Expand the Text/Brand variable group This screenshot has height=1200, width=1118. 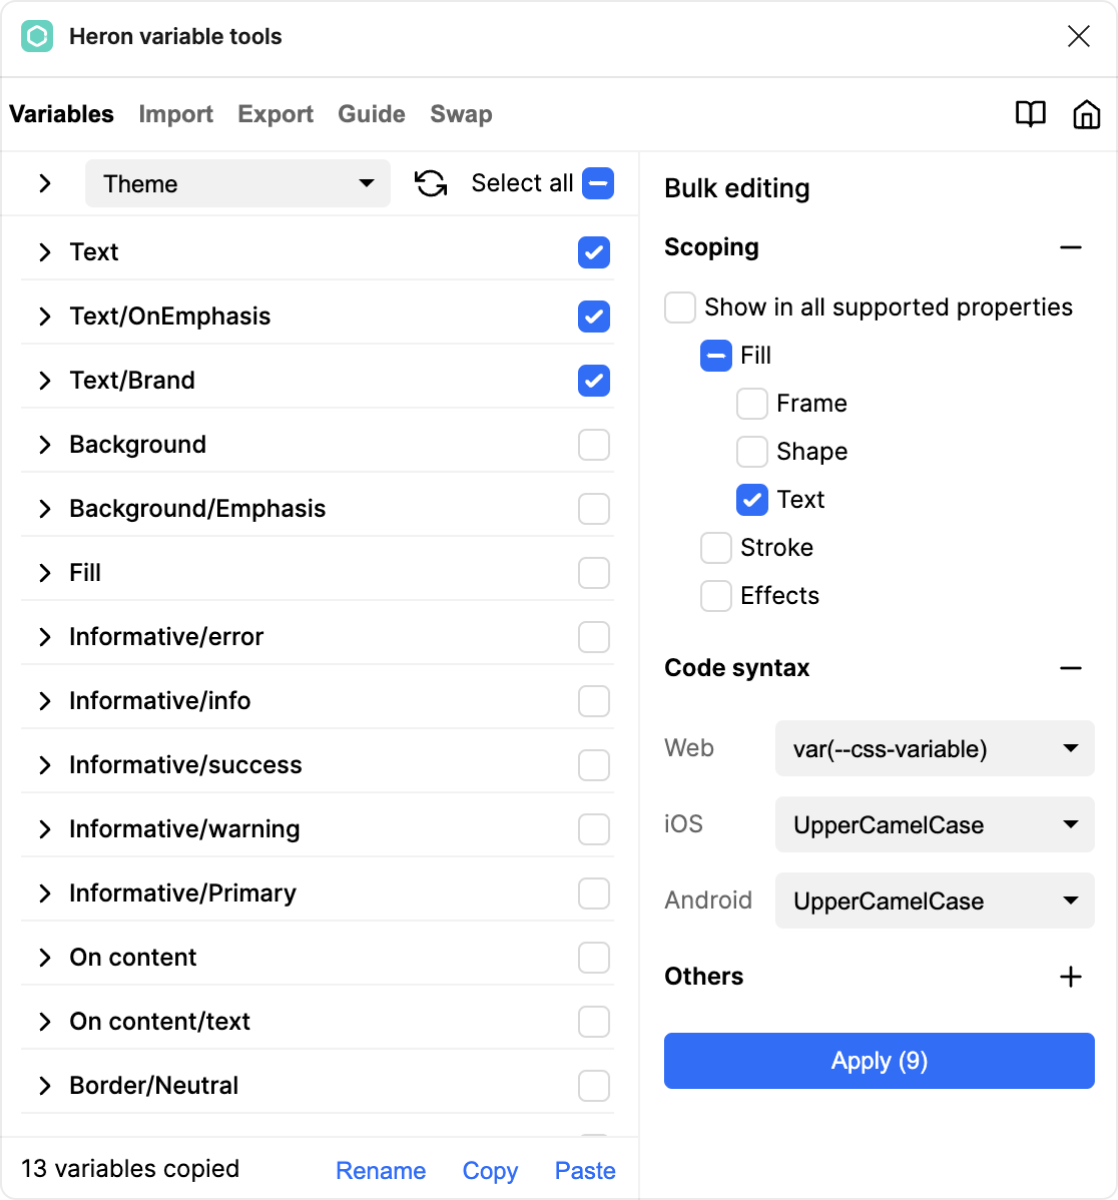click(45, 381)
